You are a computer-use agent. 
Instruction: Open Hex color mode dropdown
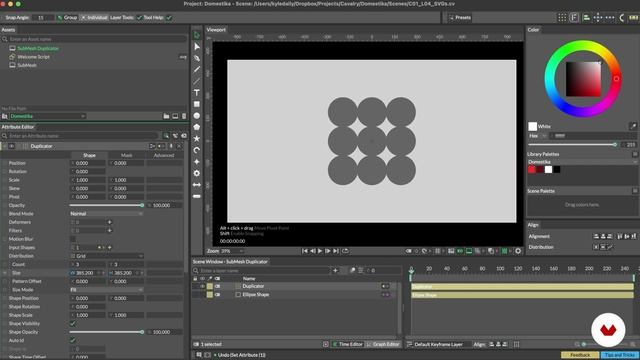pyautogui.click(x=538, y=136)
